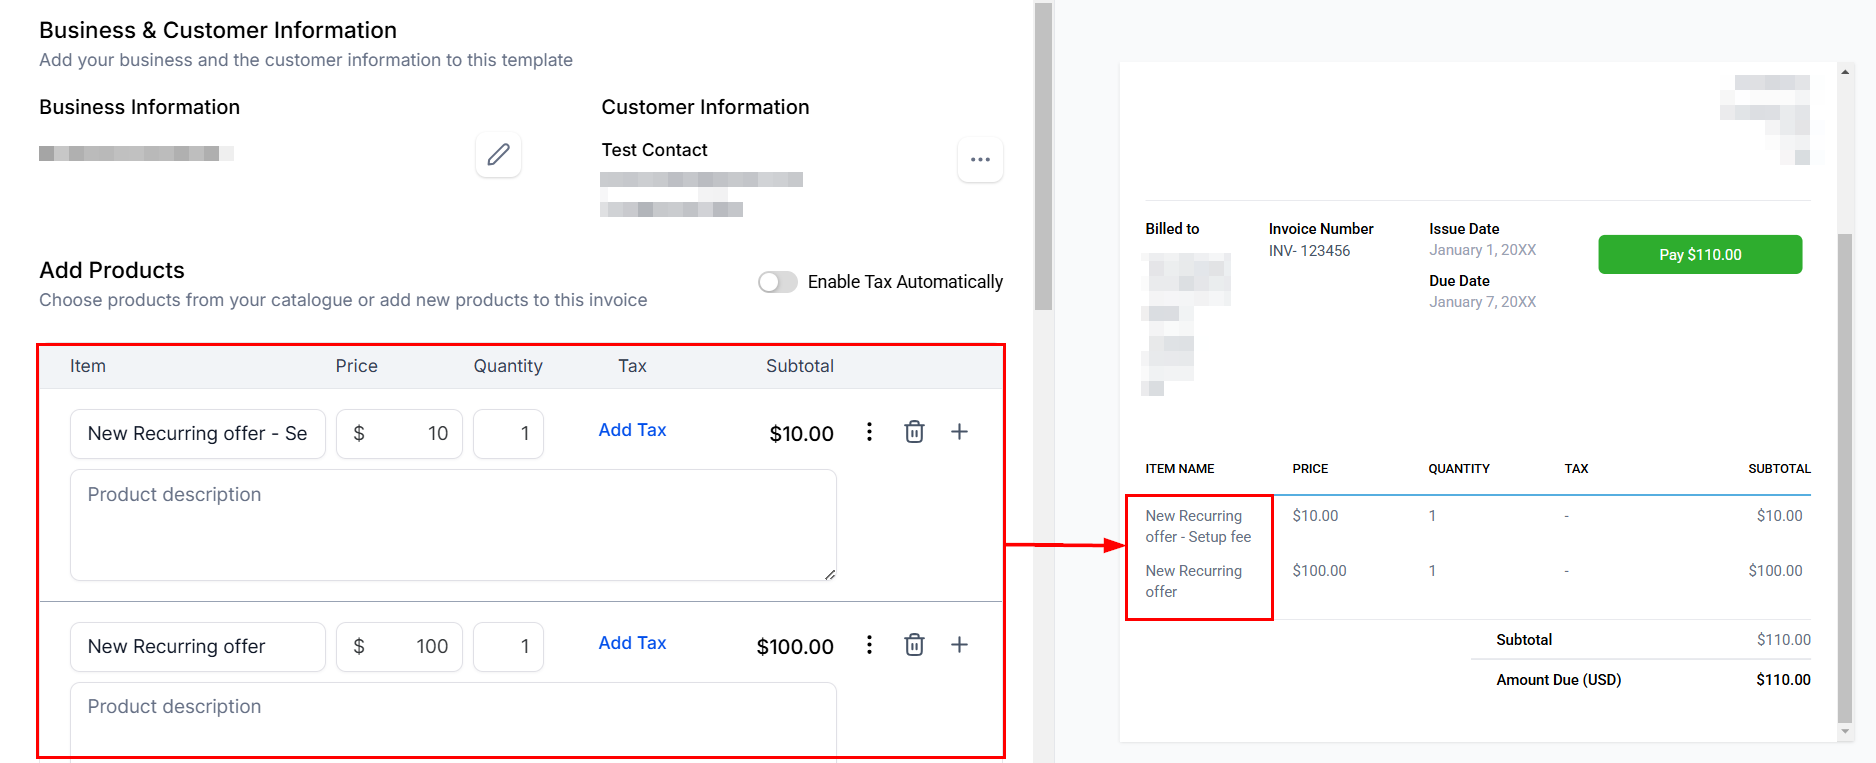The image size is (1876, 763).
Task: Edit item name field New Recurring offer - Se
Action: coord(198,434)
